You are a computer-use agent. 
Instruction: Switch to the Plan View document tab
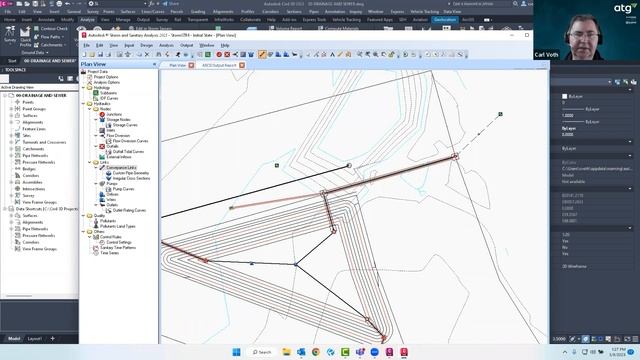177,65
